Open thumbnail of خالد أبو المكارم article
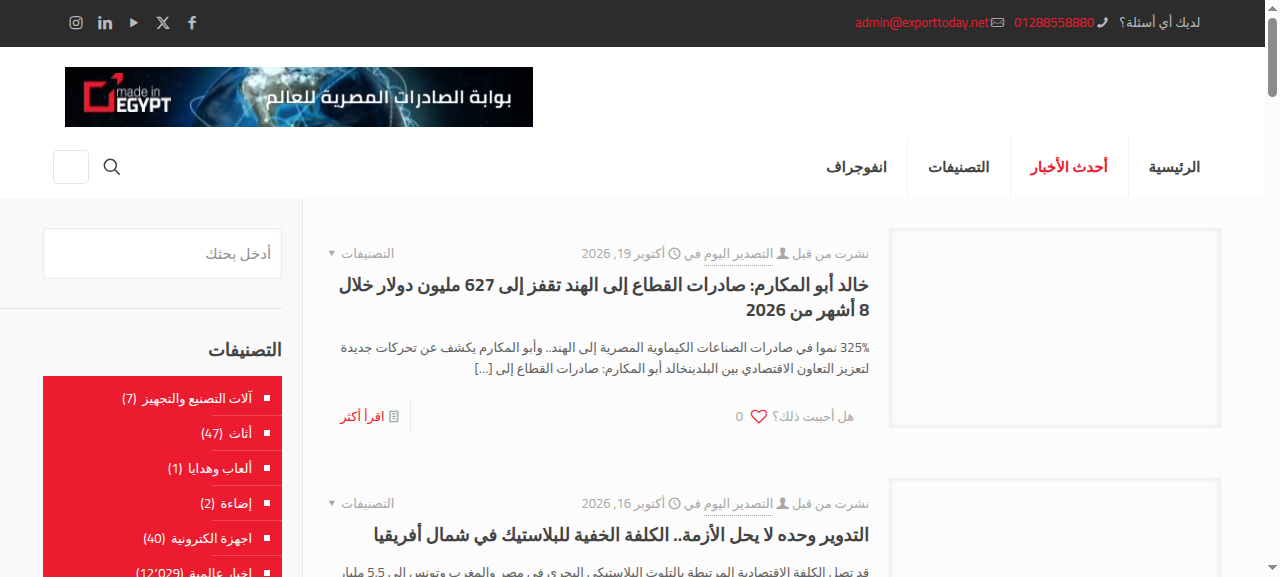 coord(1055,328)
